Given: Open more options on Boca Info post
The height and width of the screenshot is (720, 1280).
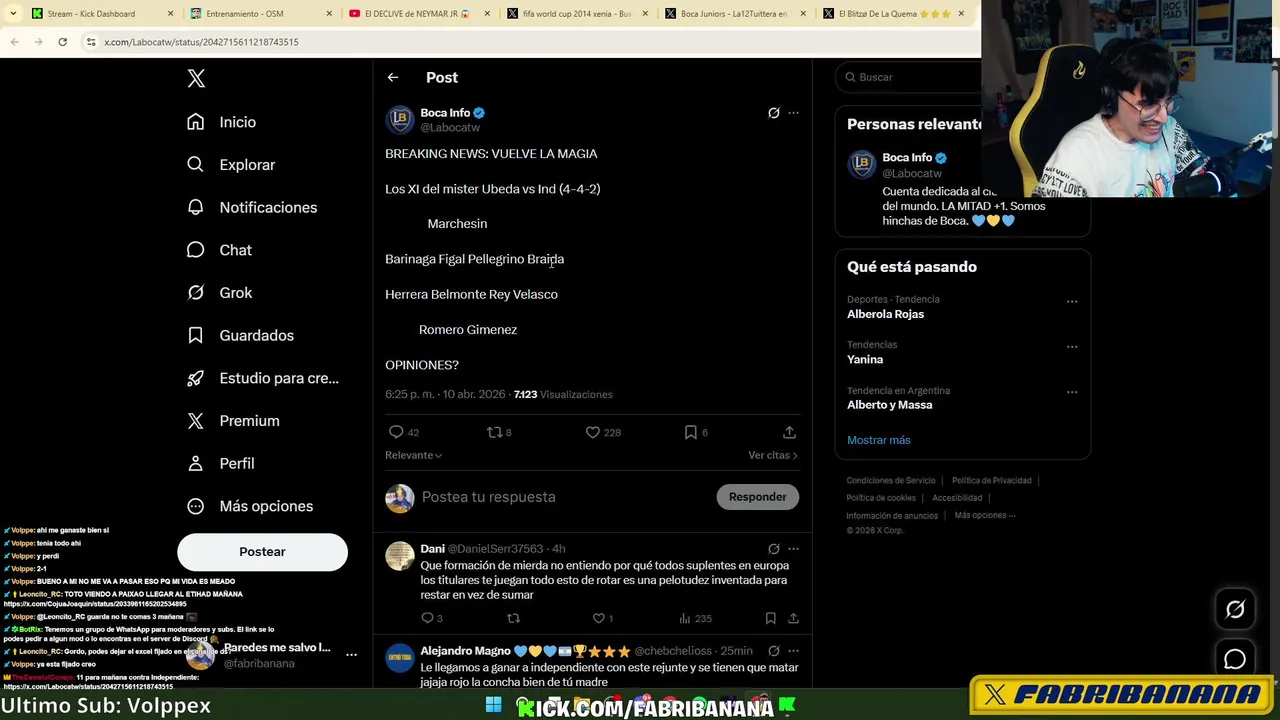Looking at the screenshot, I should (x=794, y=113).
